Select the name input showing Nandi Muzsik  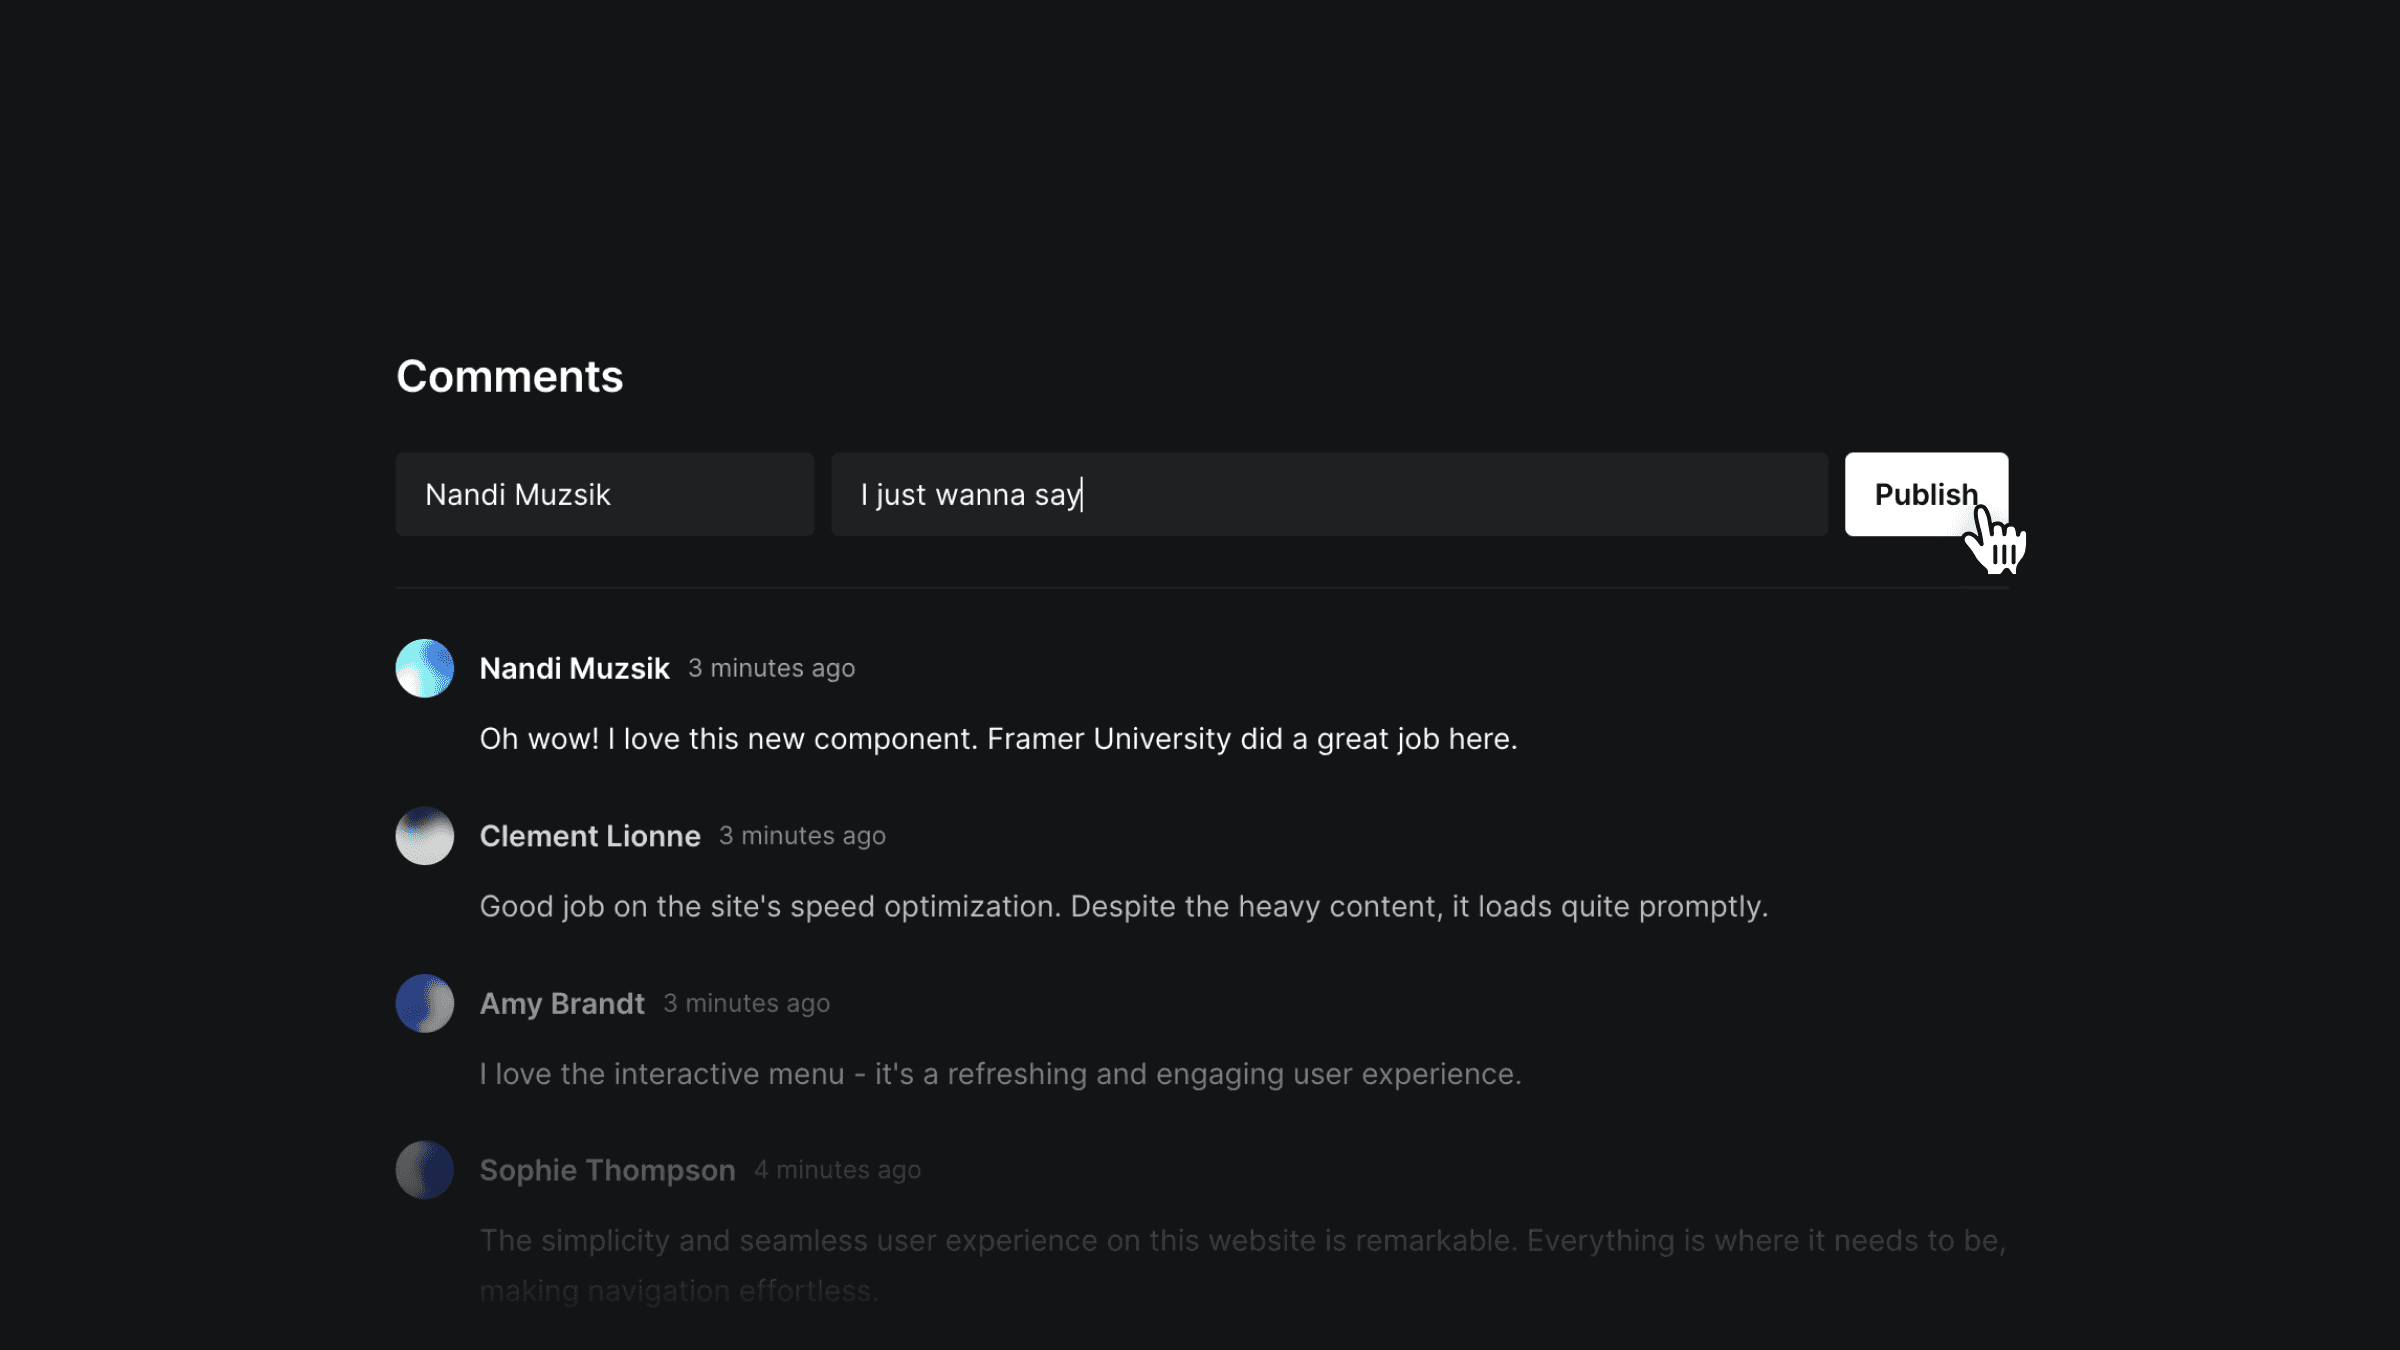tap(604, 493)
